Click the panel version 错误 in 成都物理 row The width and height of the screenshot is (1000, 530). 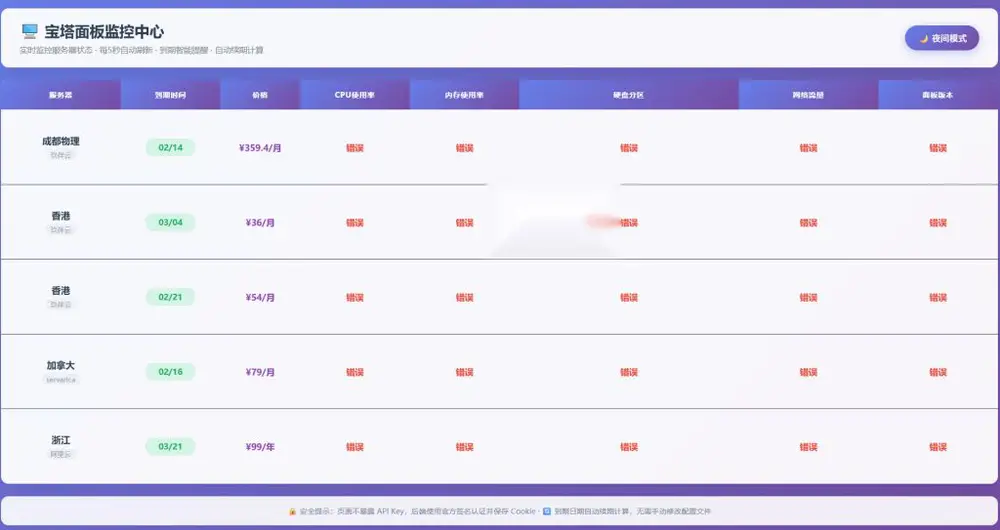(938, 148)
